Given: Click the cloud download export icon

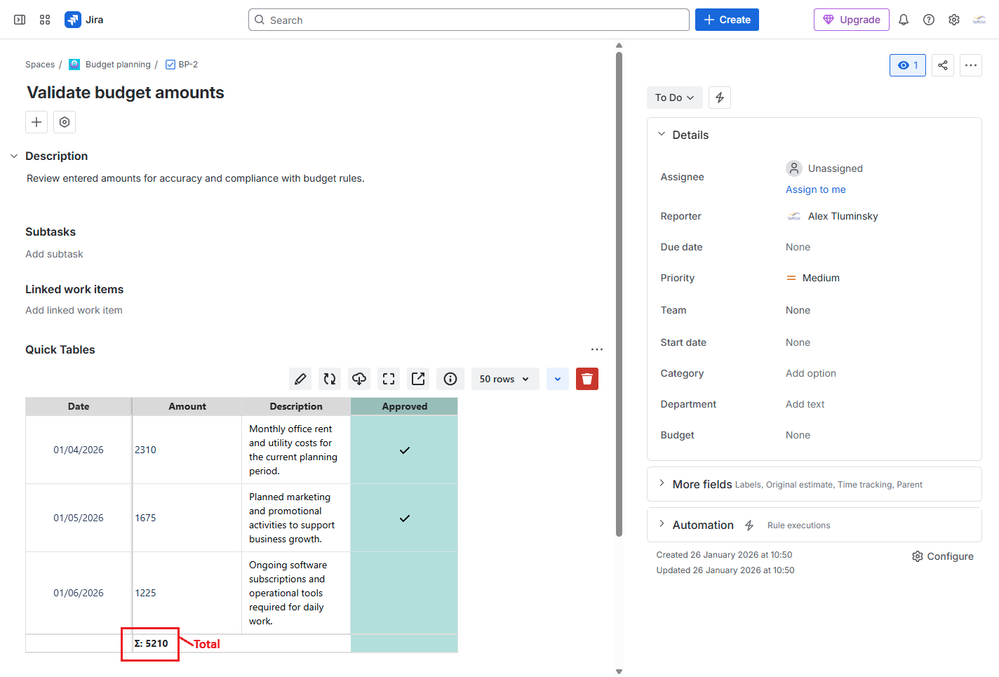Looking at the screenshot, I should pos(359,379).
